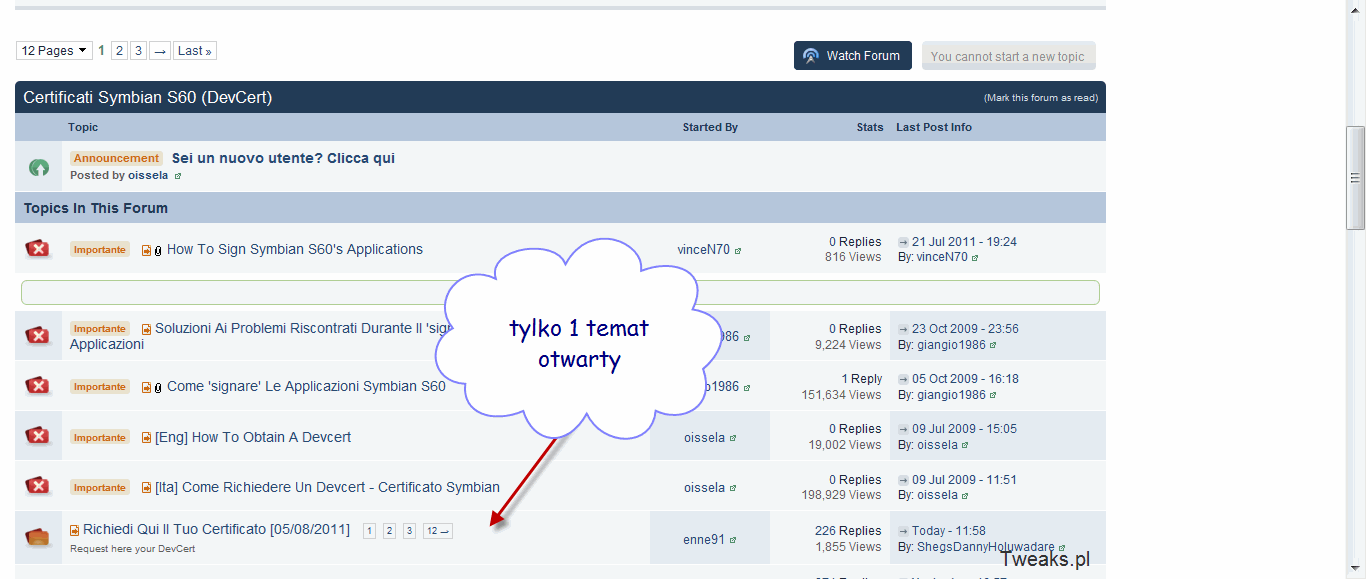
Task: Open page 12 of Richiedi Qui topic
Action: [x=437, y=531]
